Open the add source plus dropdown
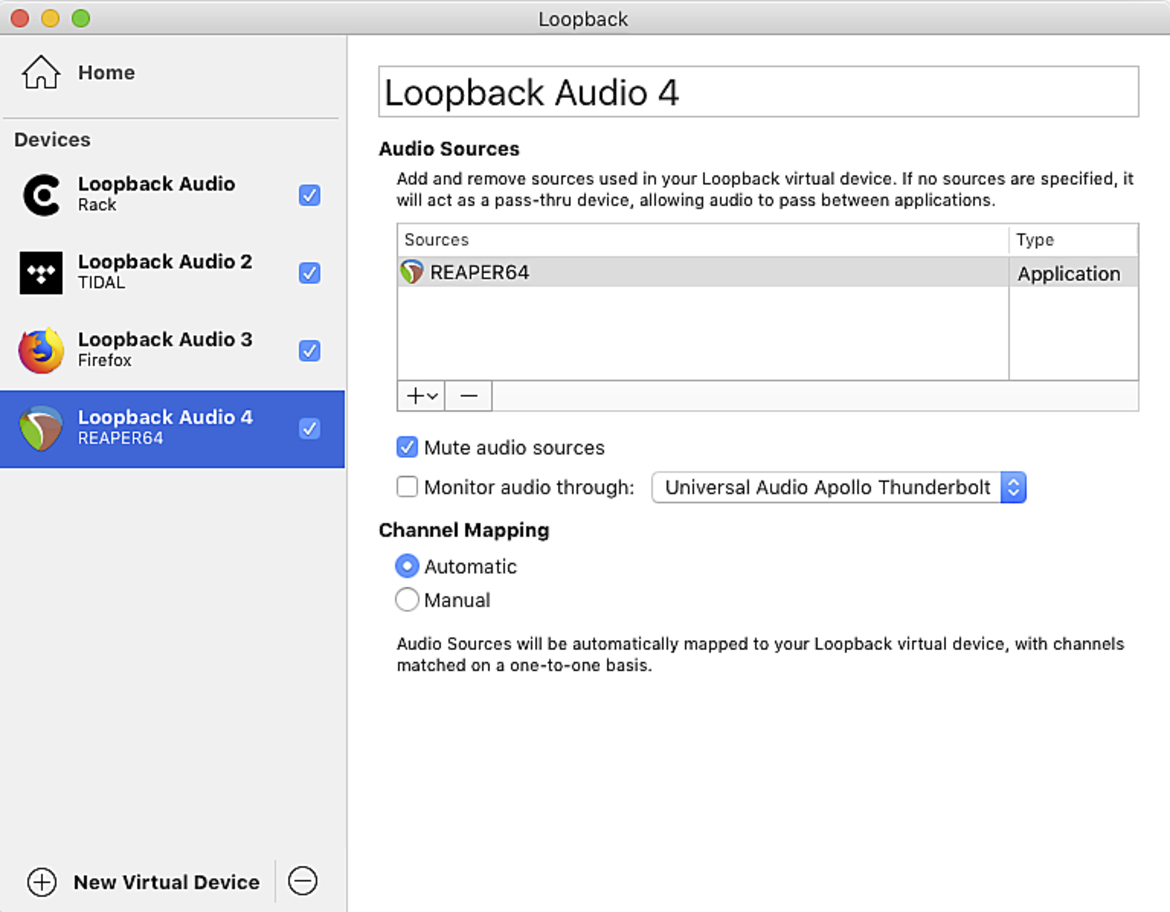Screen dimensions: 1170x912 [x=422, y=396]
